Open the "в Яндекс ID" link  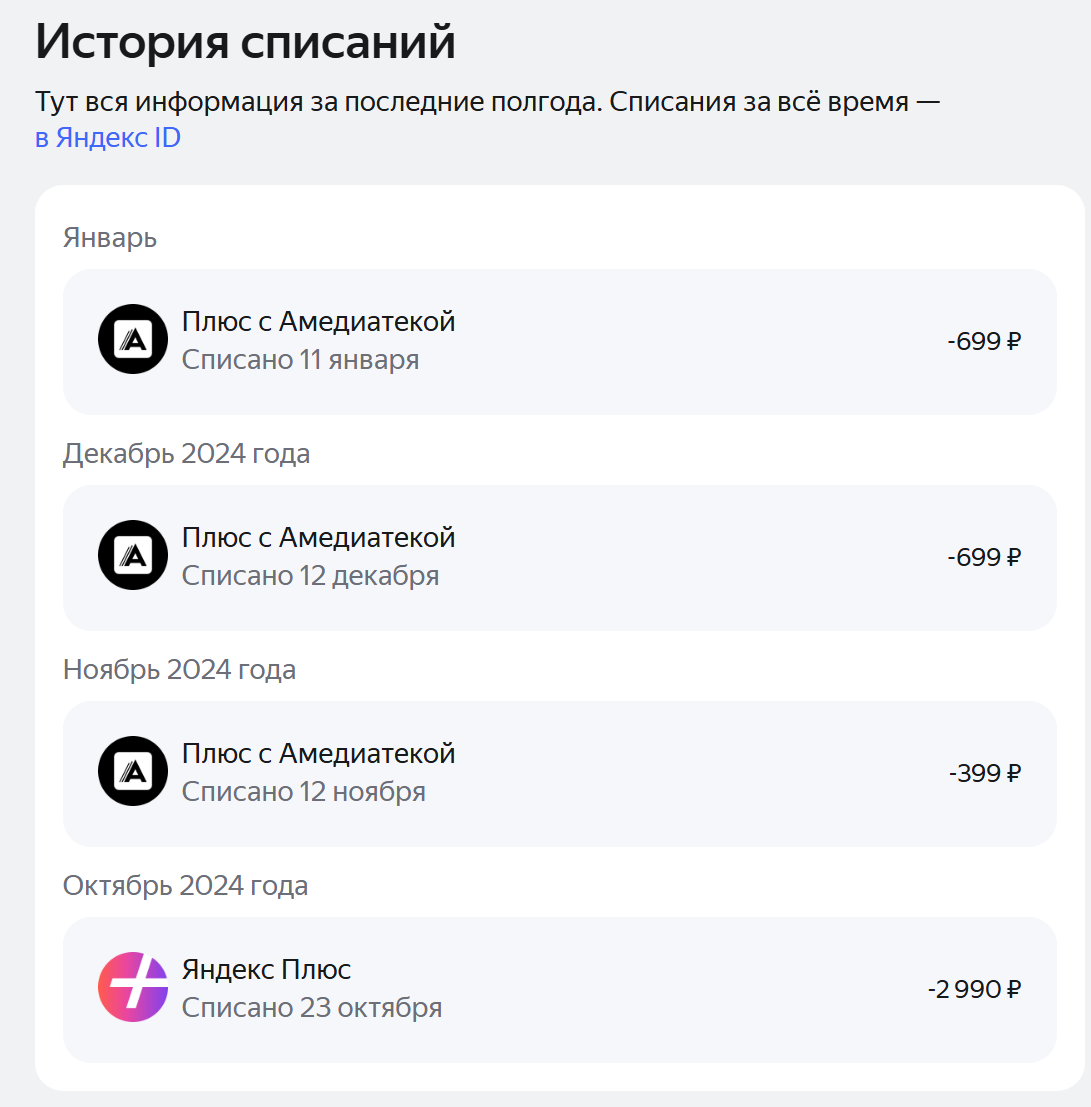(x=108, y=138)
